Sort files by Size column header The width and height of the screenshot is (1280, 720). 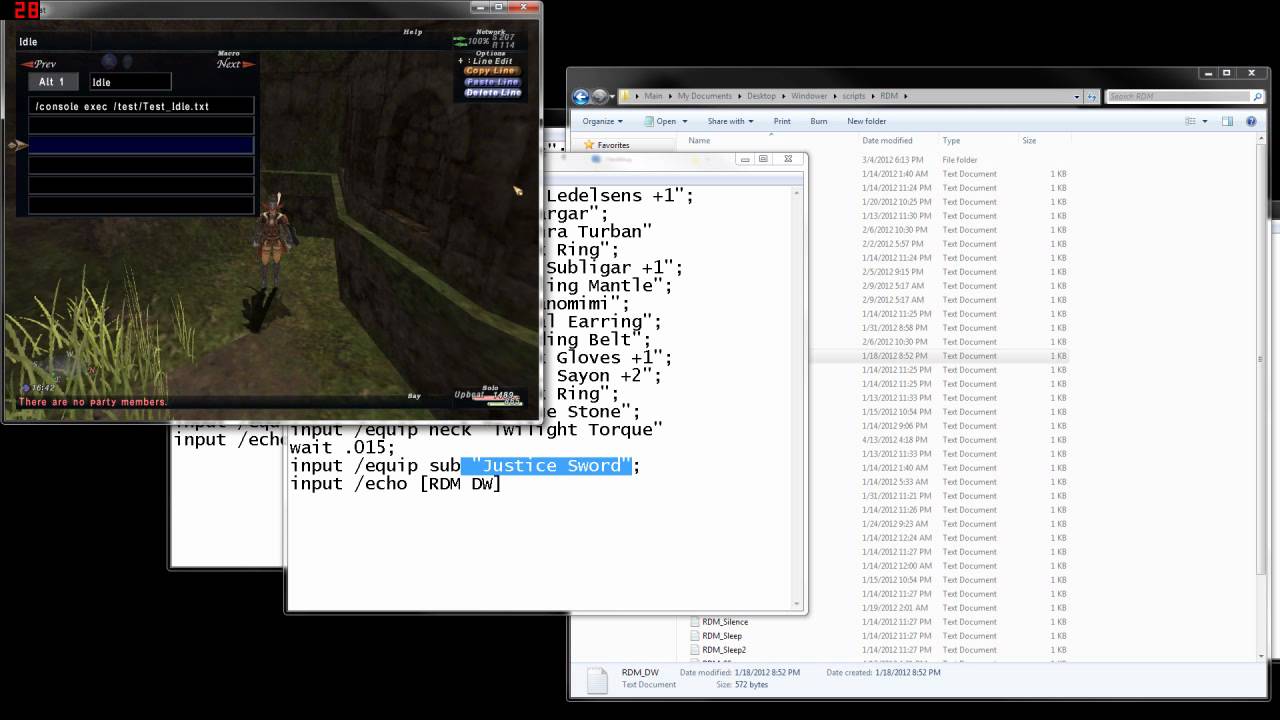click(1029, 140)
